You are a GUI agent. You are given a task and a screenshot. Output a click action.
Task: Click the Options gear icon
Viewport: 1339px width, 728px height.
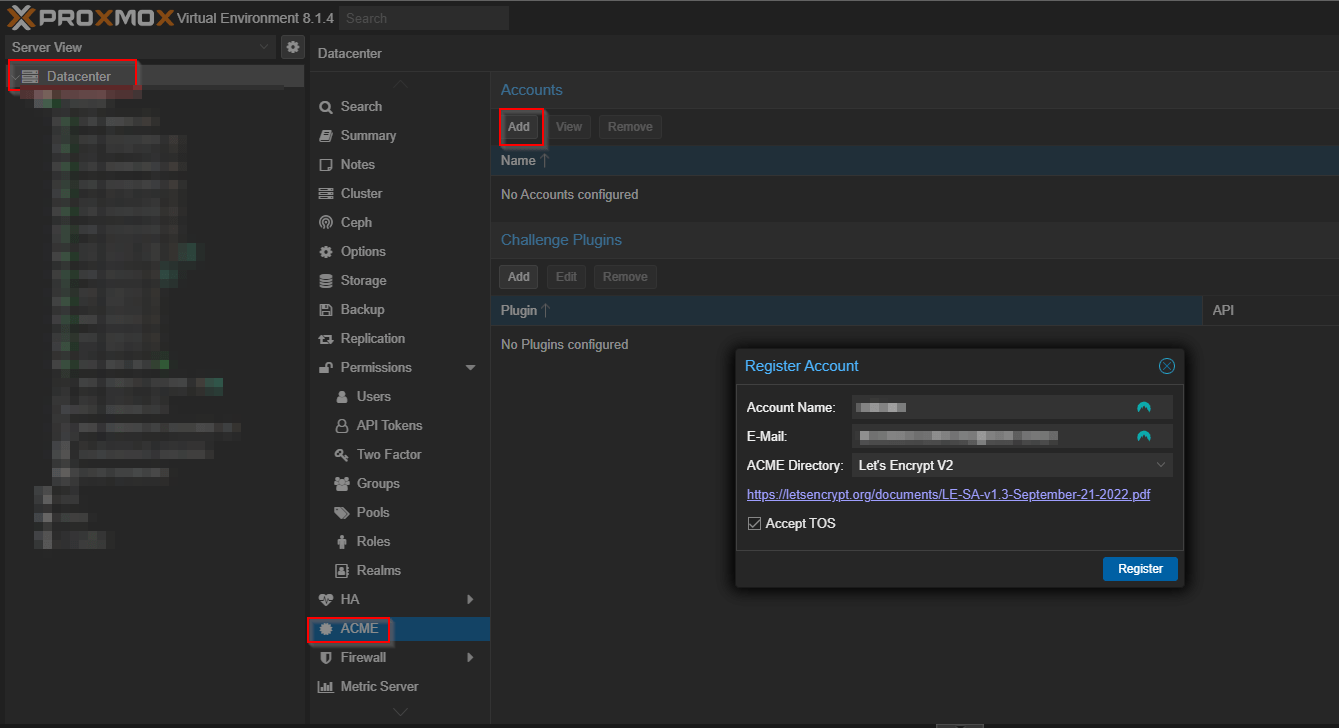326,251
